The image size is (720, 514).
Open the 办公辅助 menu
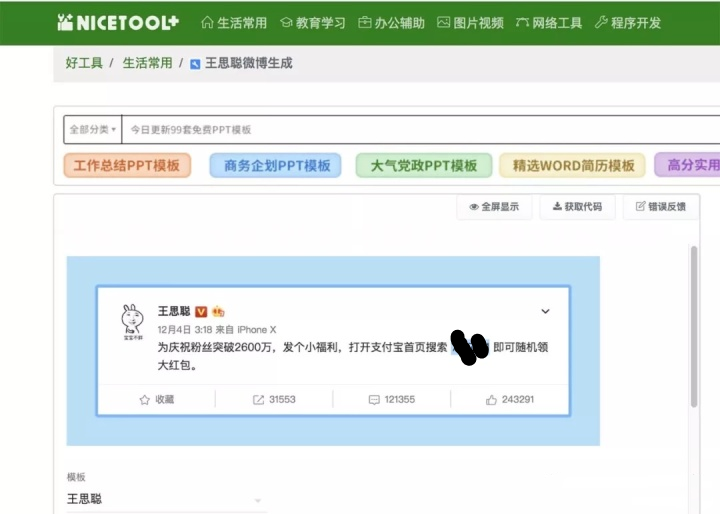click(x=391, y=23)
